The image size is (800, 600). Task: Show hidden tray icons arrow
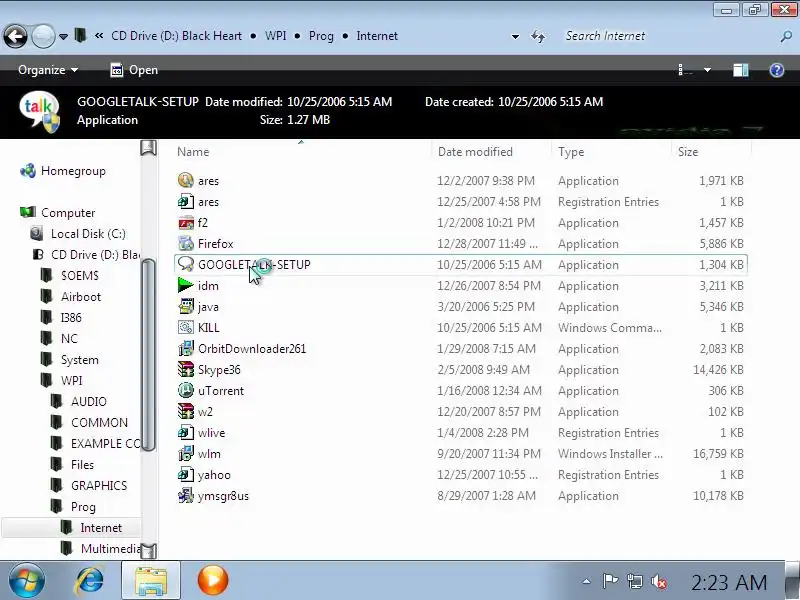click(587, 581)
